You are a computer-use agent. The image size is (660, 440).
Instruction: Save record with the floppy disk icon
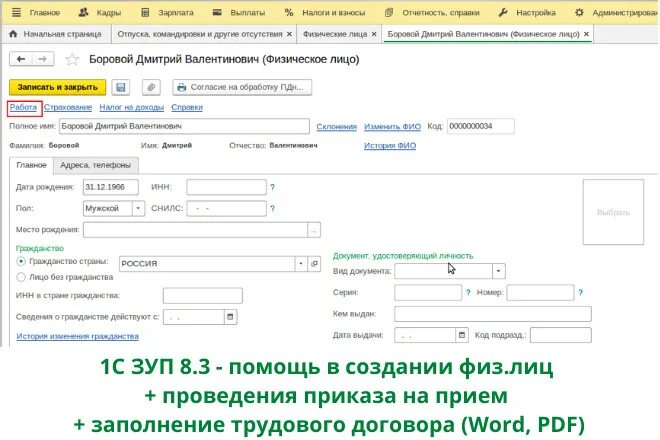[121, 87]
